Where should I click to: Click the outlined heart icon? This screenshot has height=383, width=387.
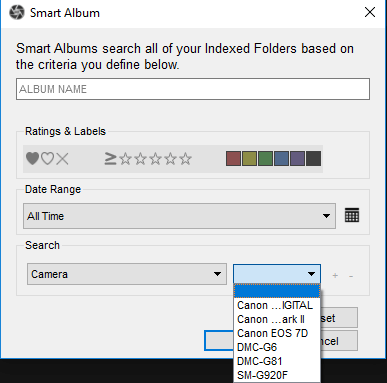click(47, 158)
